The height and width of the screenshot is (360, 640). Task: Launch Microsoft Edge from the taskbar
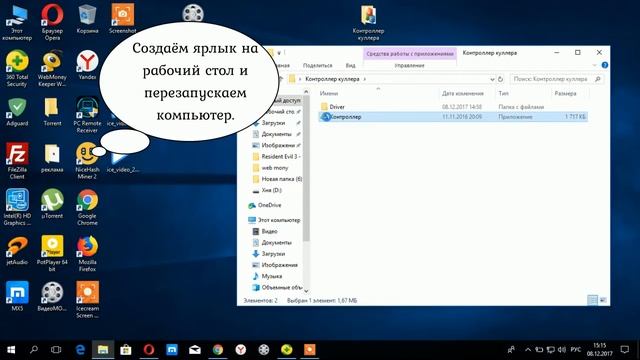pyautogui.click(x=80, y=350)
